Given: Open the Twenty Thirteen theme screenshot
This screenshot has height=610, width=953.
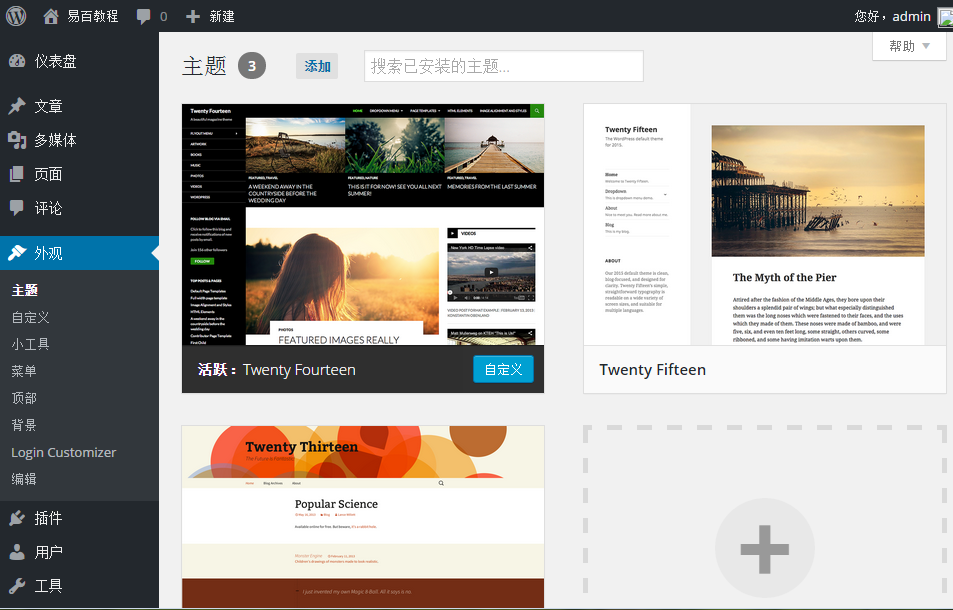Looking at the screenshot, I should [363, 516].
